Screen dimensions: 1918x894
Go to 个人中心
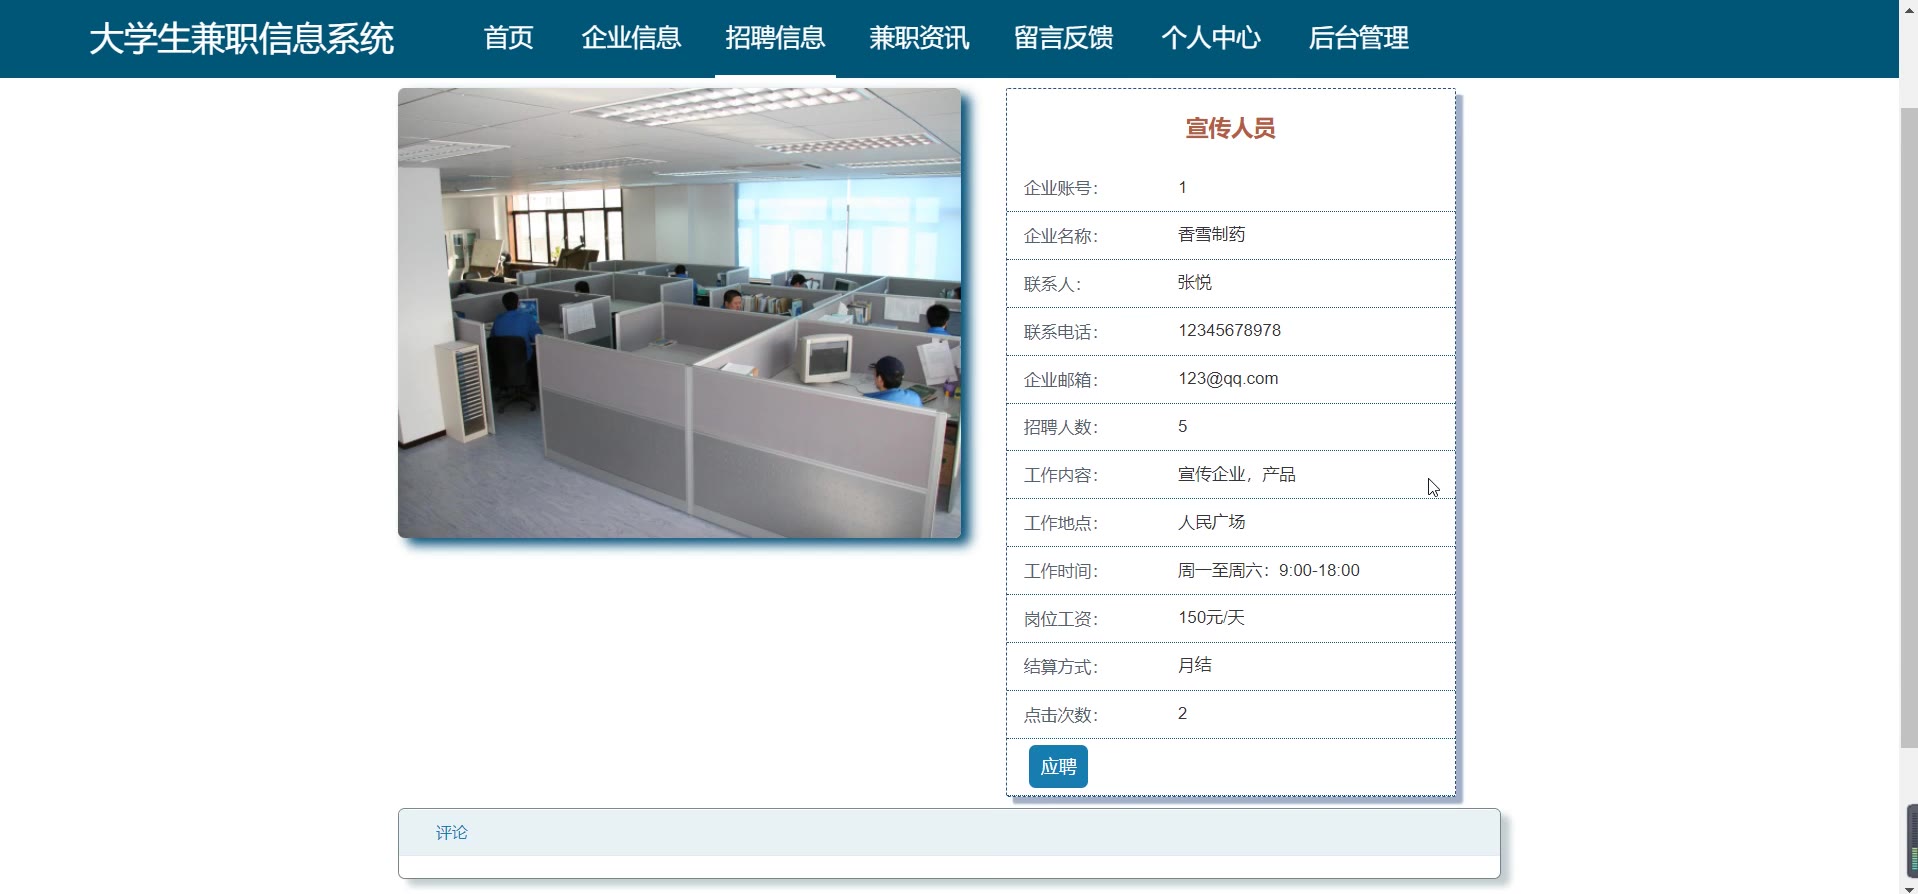coord(1210,38)
